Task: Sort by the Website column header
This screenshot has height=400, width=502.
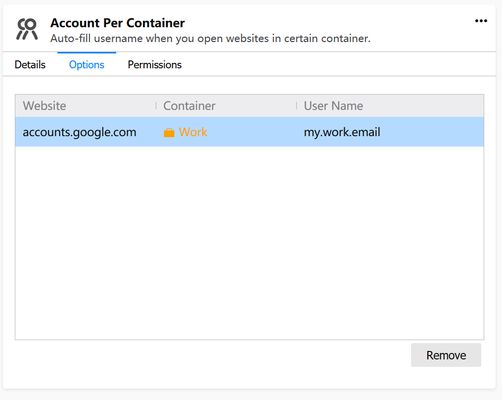Action: pyautogui.click(x=86, y=106)
